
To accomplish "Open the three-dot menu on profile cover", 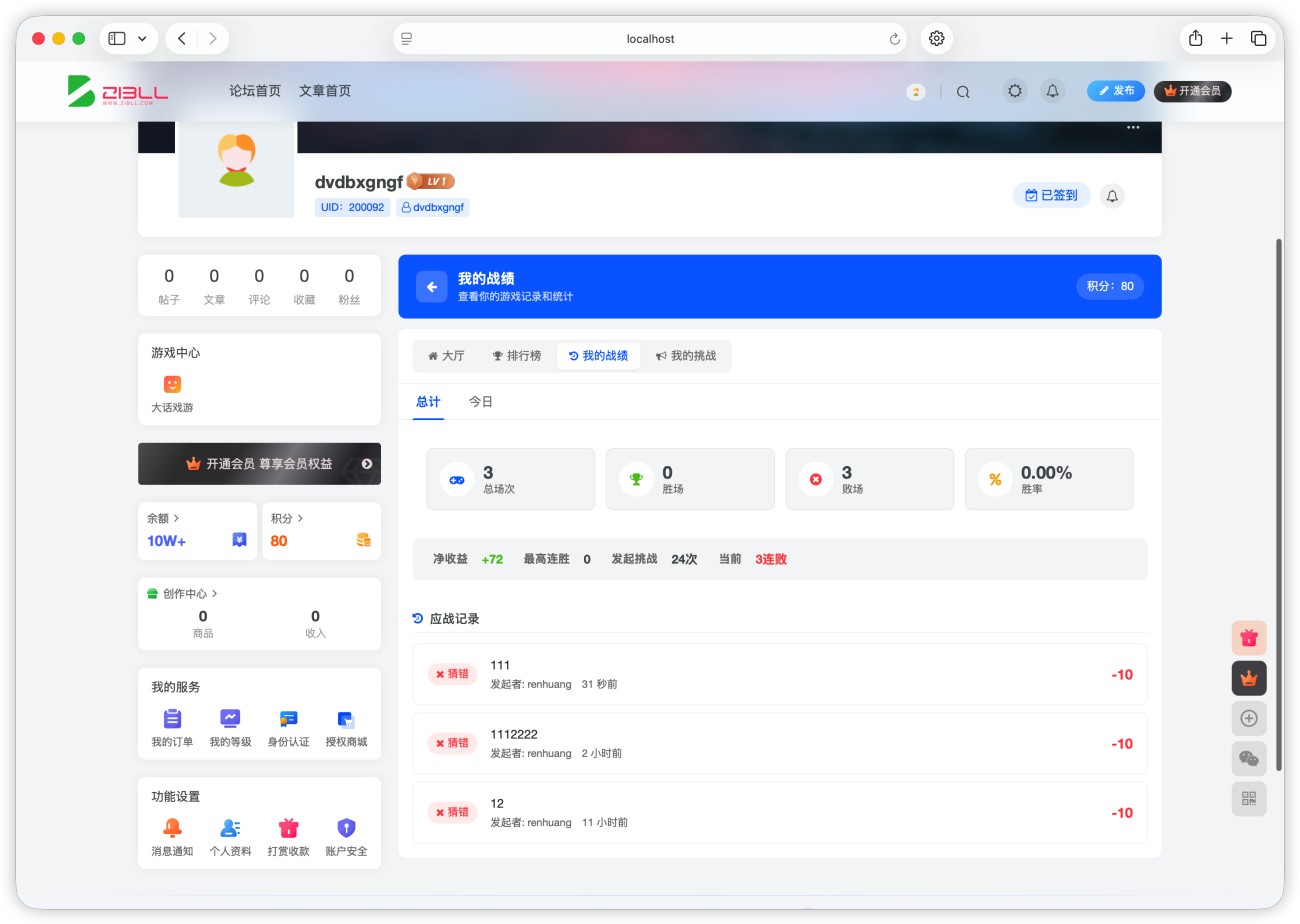I will click(x=1133, y=127).
